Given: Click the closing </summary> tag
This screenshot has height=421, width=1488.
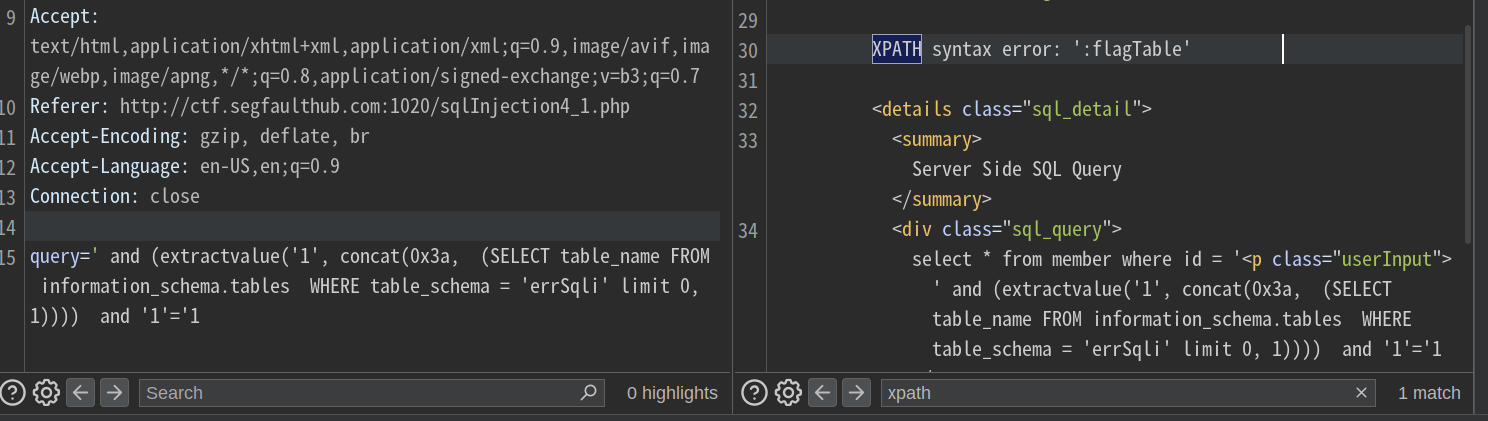Looking at the screenshot, I should [942, 199].
